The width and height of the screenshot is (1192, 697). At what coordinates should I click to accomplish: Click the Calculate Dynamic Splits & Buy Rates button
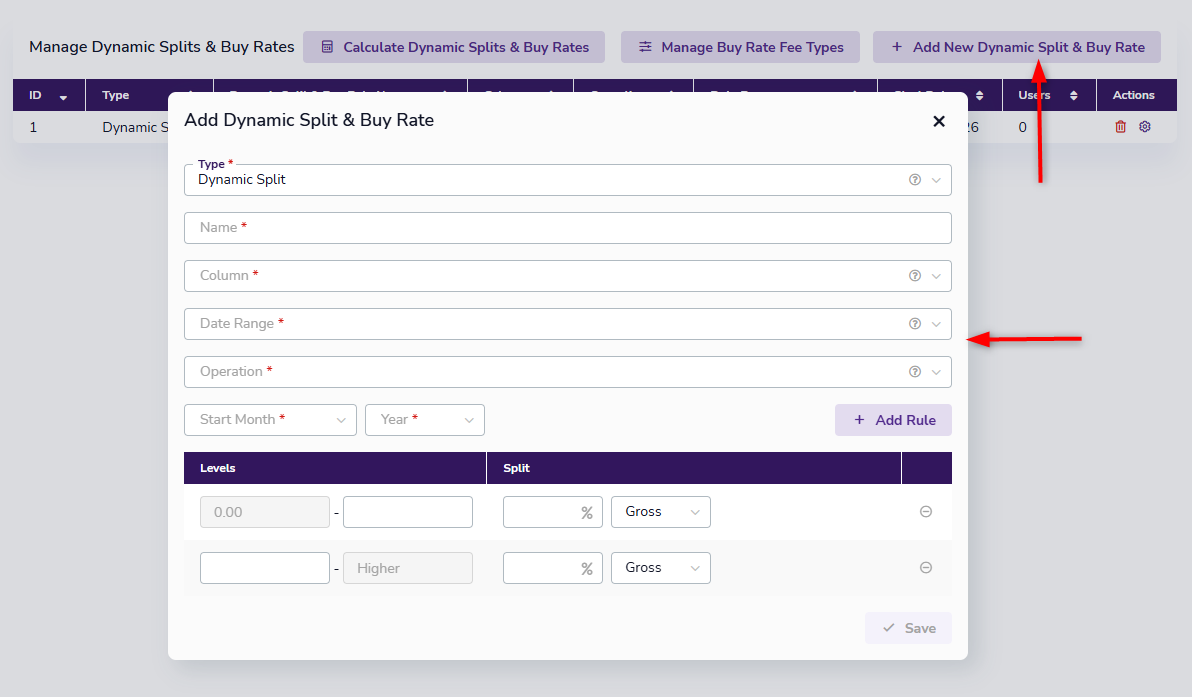(454, 47)
